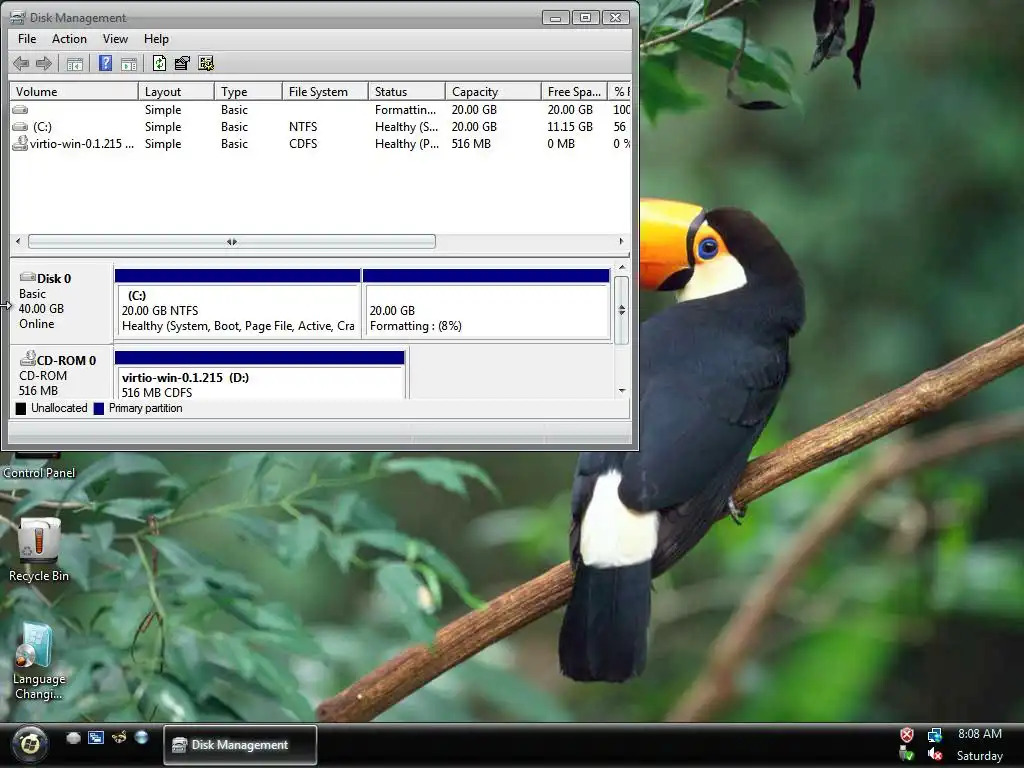Click the black Unallocated legend swatch

coord(21,408)
